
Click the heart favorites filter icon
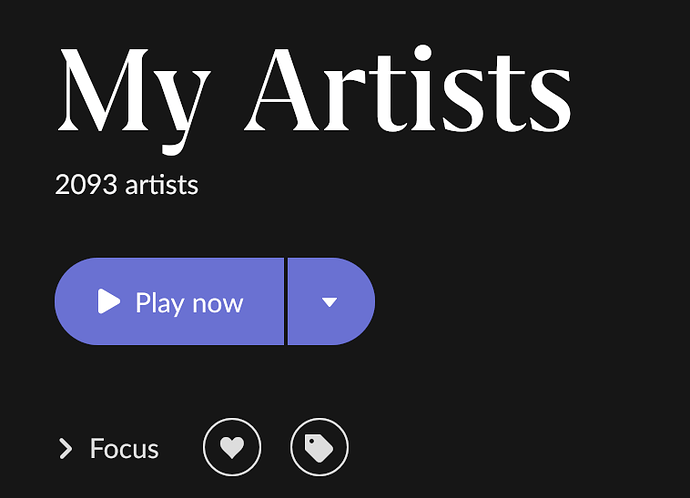click(x=232, y=447)
